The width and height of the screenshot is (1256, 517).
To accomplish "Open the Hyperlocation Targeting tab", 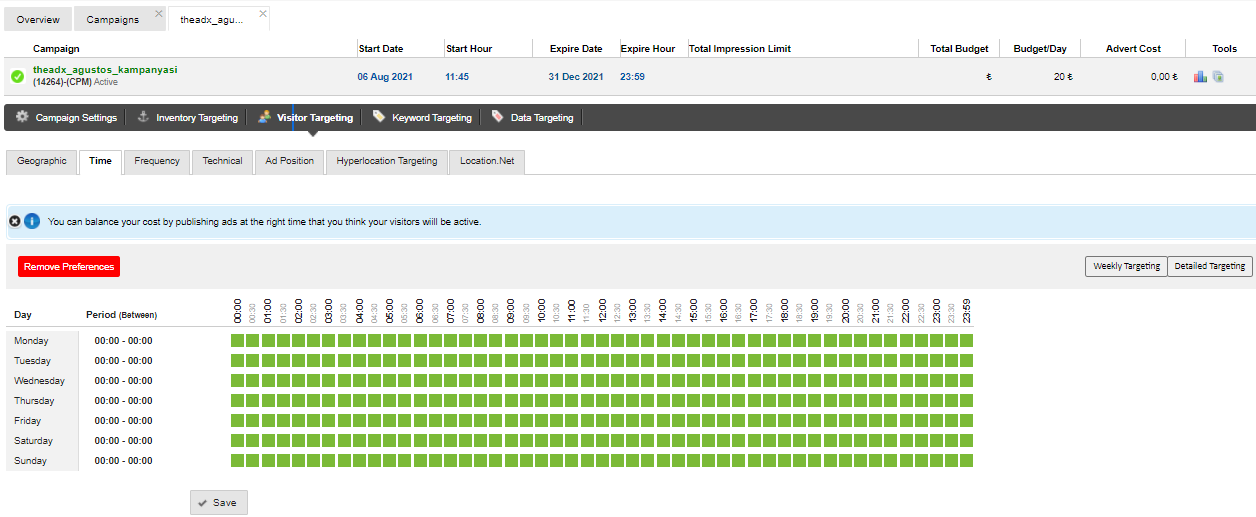I will (387, 161).
